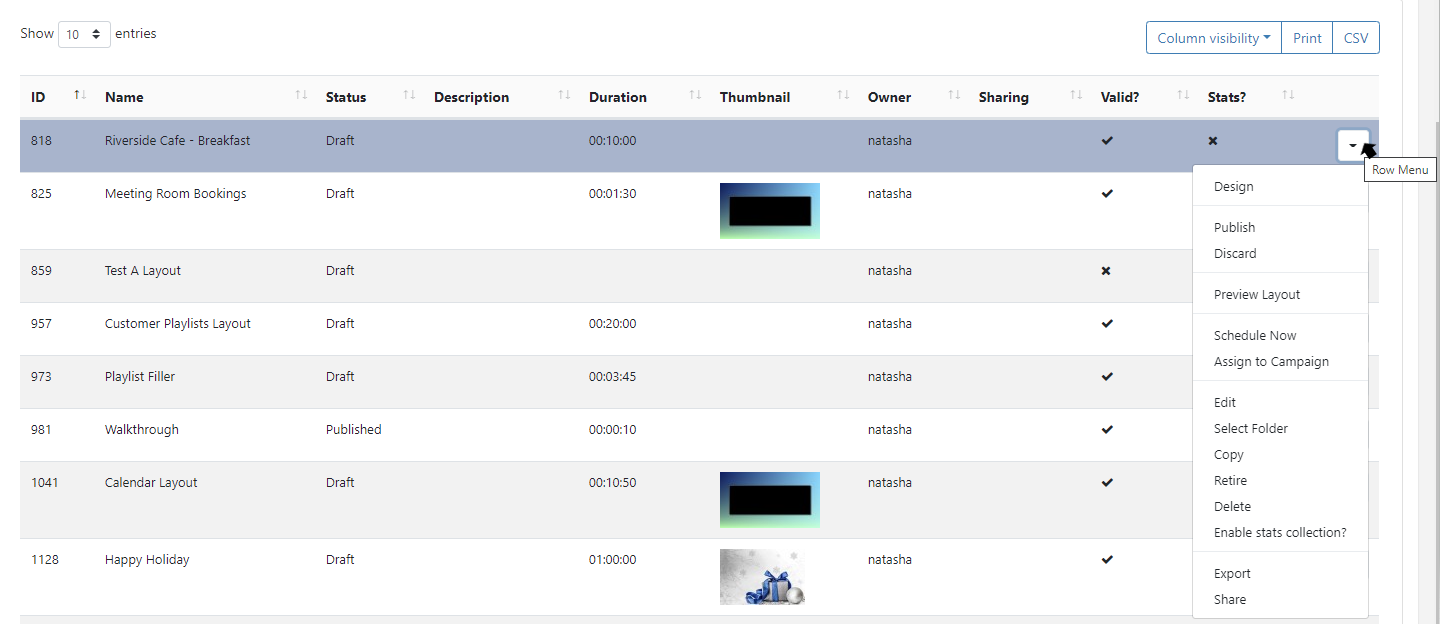1440x624 pixels.
Task: Click the Meeting Room Bookings thumbnail
Action: (x=769, y=211)
